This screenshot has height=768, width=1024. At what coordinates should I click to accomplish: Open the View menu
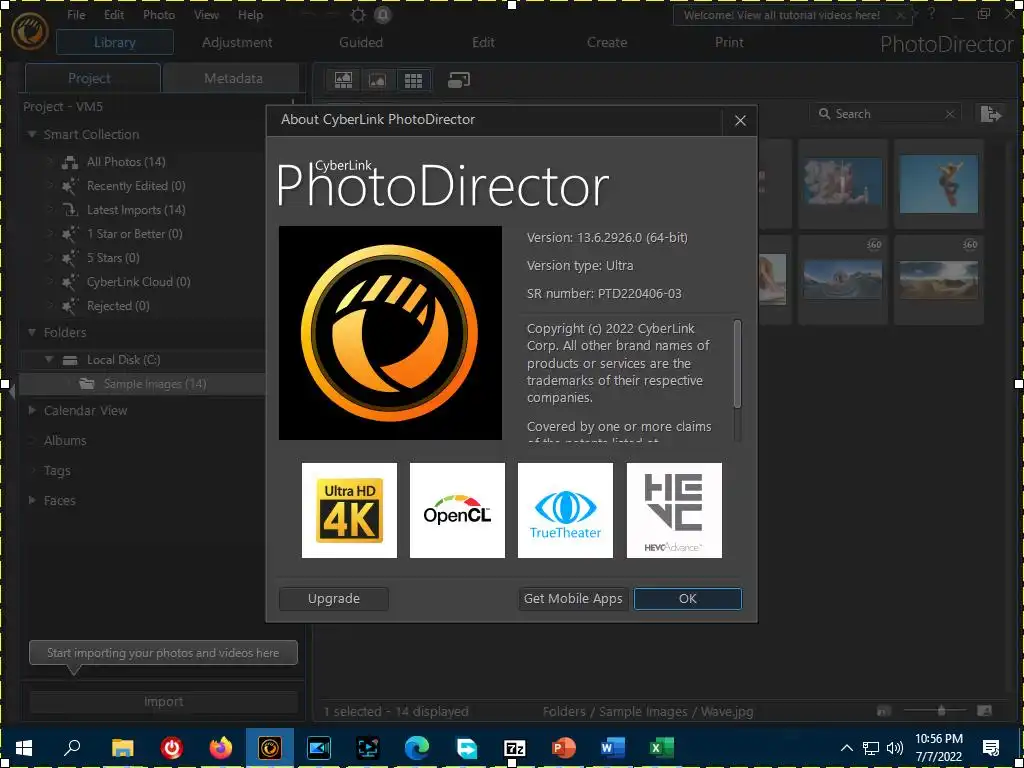tap(206, 14)
